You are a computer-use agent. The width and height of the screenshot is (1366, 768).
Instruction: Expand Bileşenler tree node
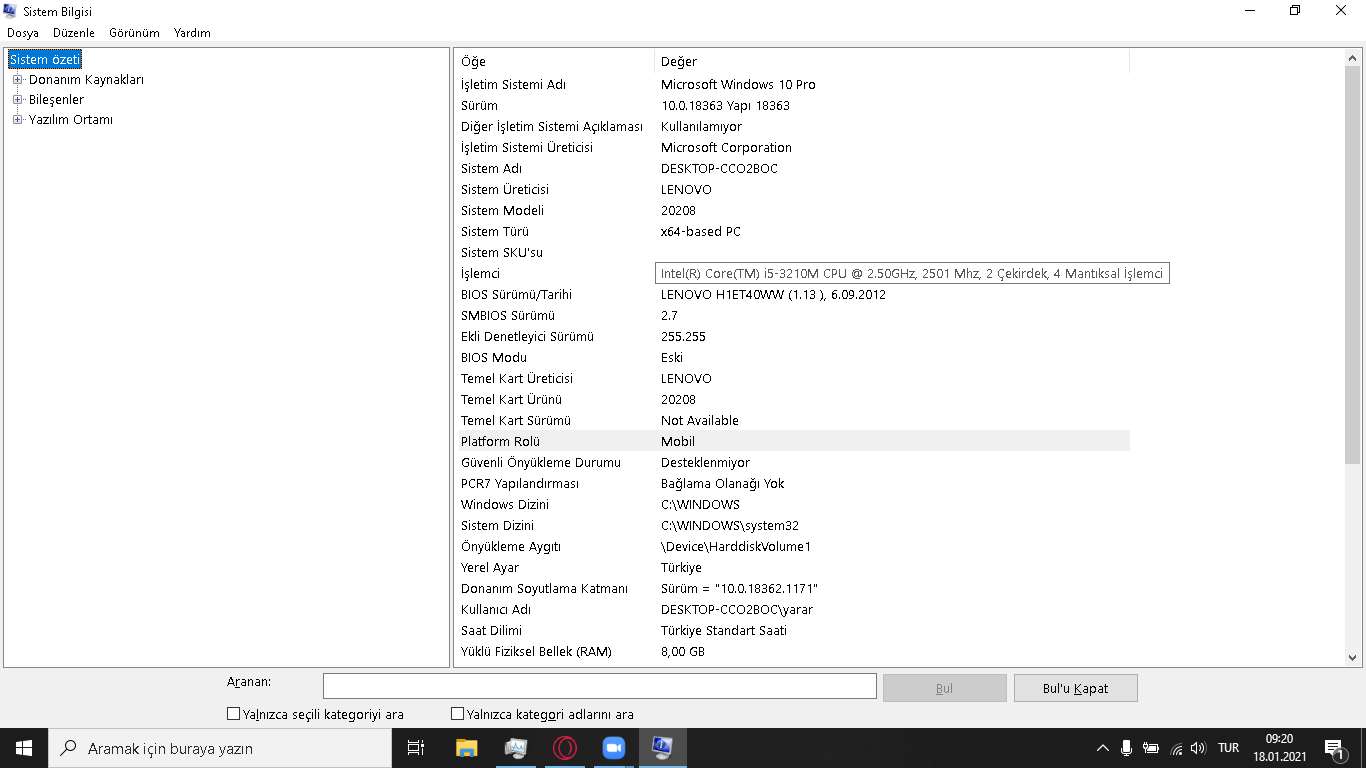click(18, 100)
